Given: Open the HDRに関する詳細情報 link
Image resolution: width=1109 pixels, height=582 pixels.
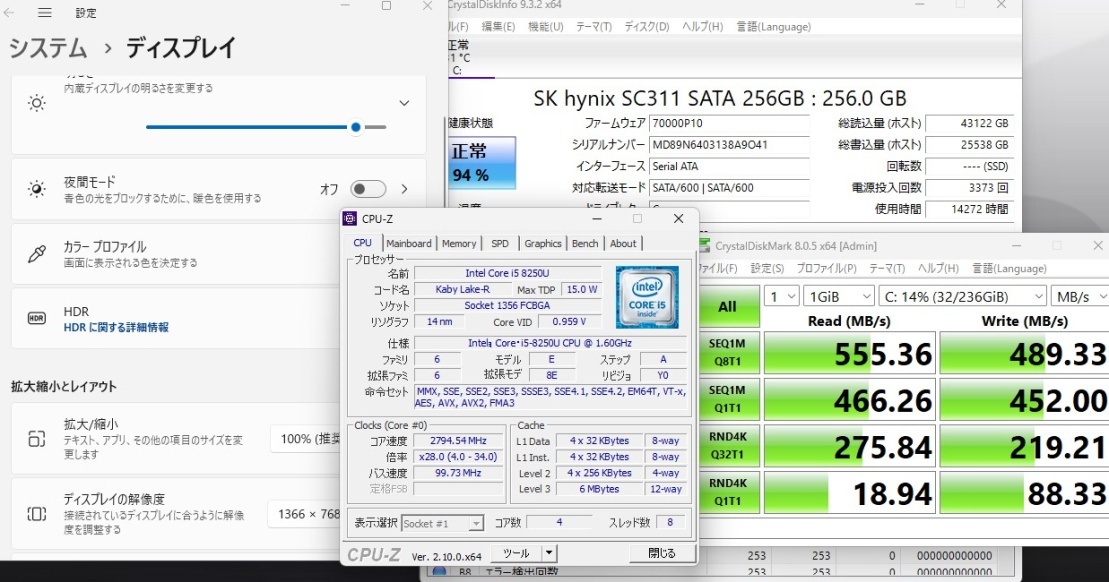Looking at the screenshot, I should 116,327.
